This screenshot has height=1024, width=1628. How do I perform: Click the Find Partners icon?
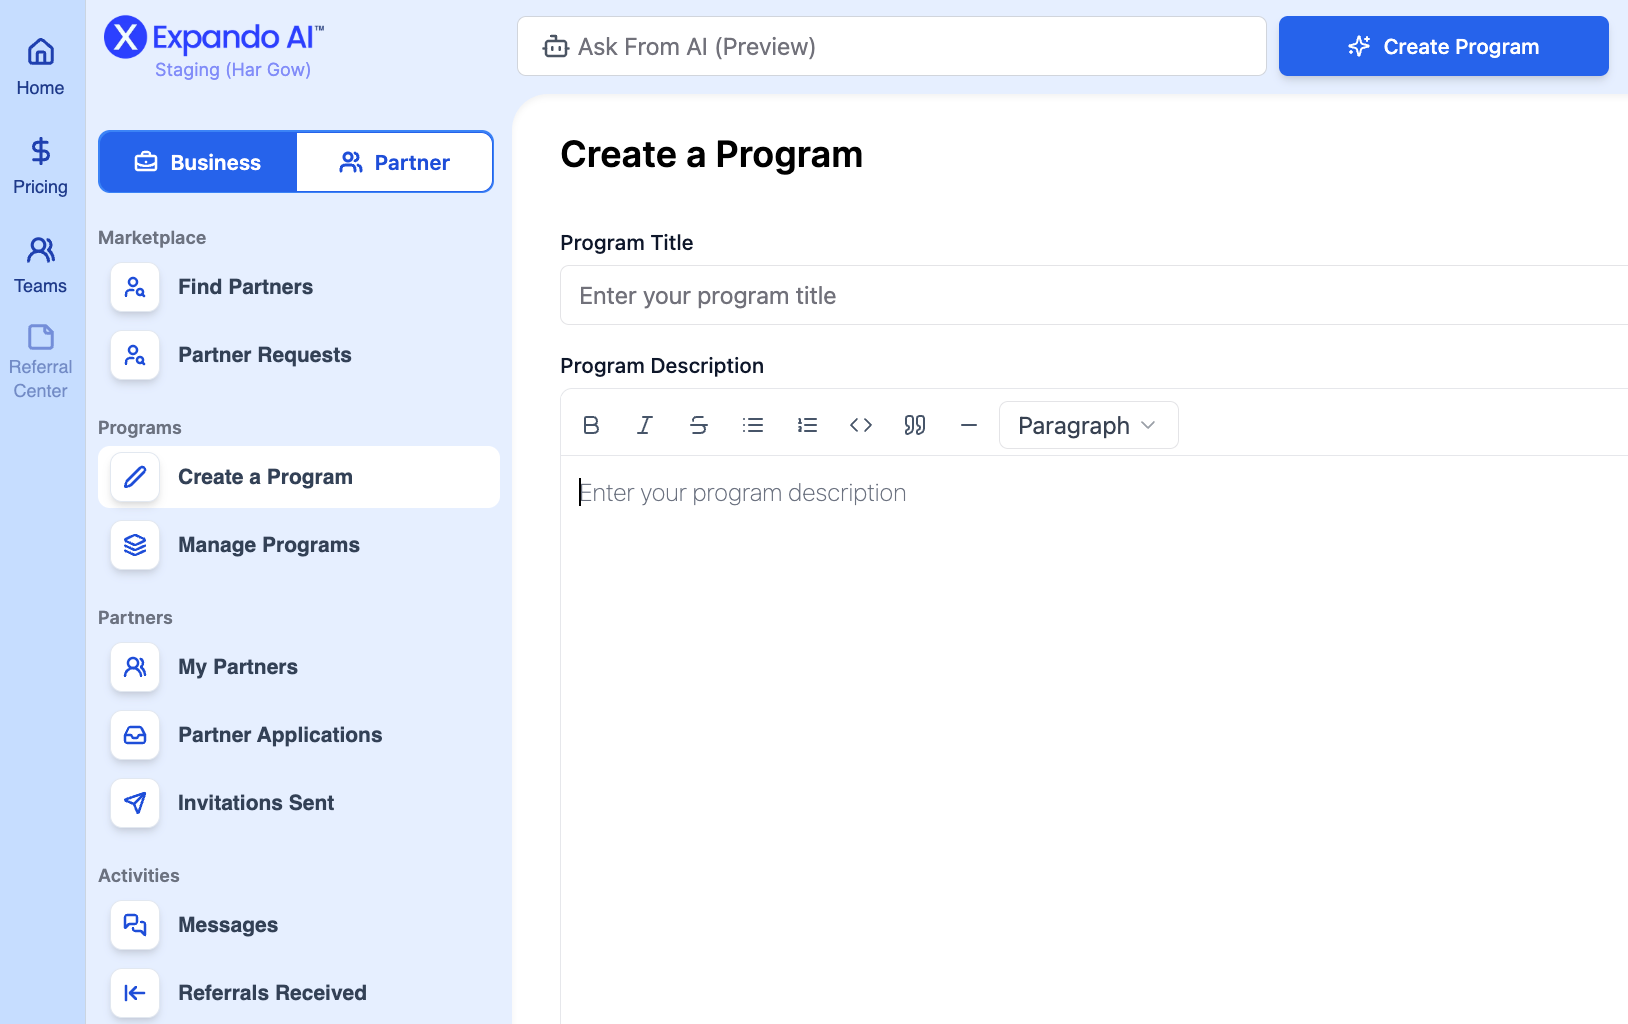135,287
